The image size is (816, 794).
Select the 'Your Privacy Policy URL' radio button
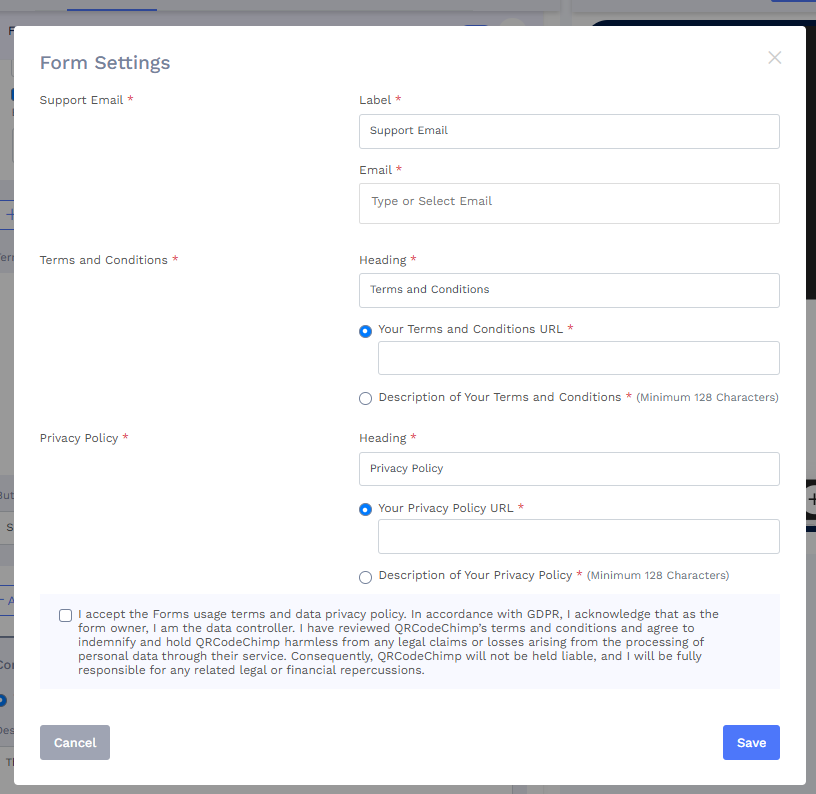(365, 509)
